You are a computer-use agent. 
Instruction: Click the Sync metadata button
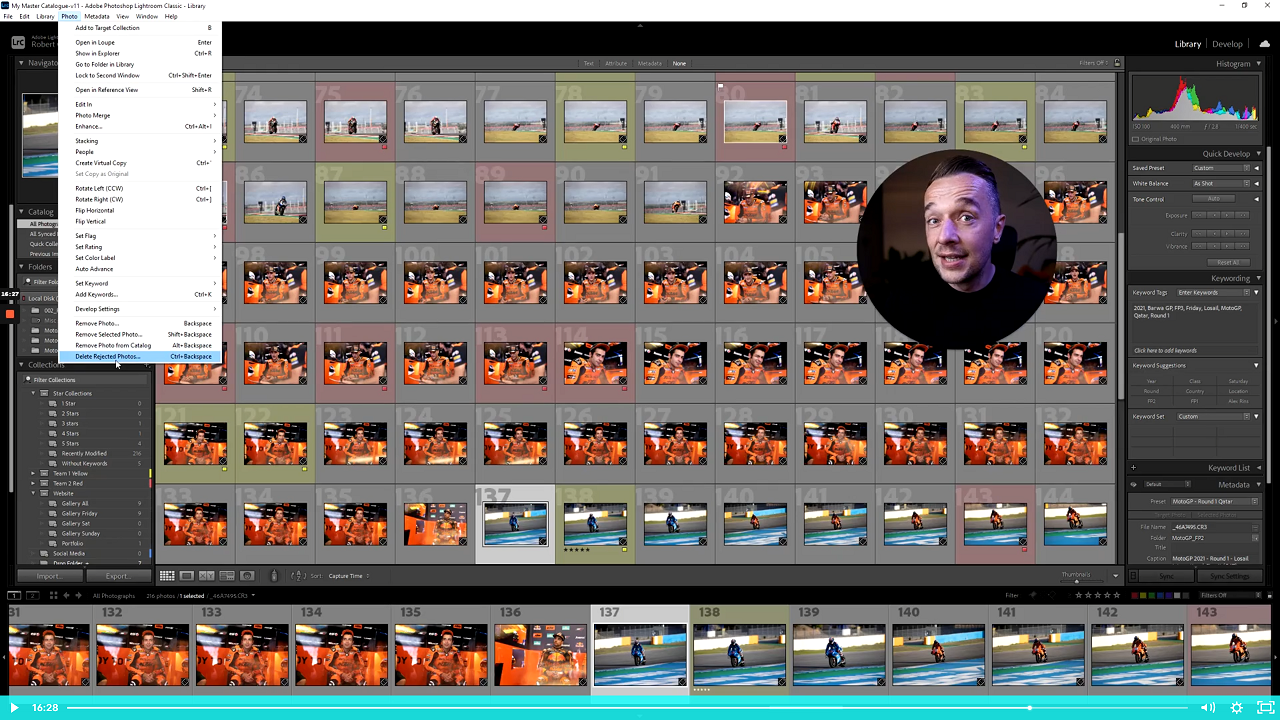click(x=1166, y=576)
